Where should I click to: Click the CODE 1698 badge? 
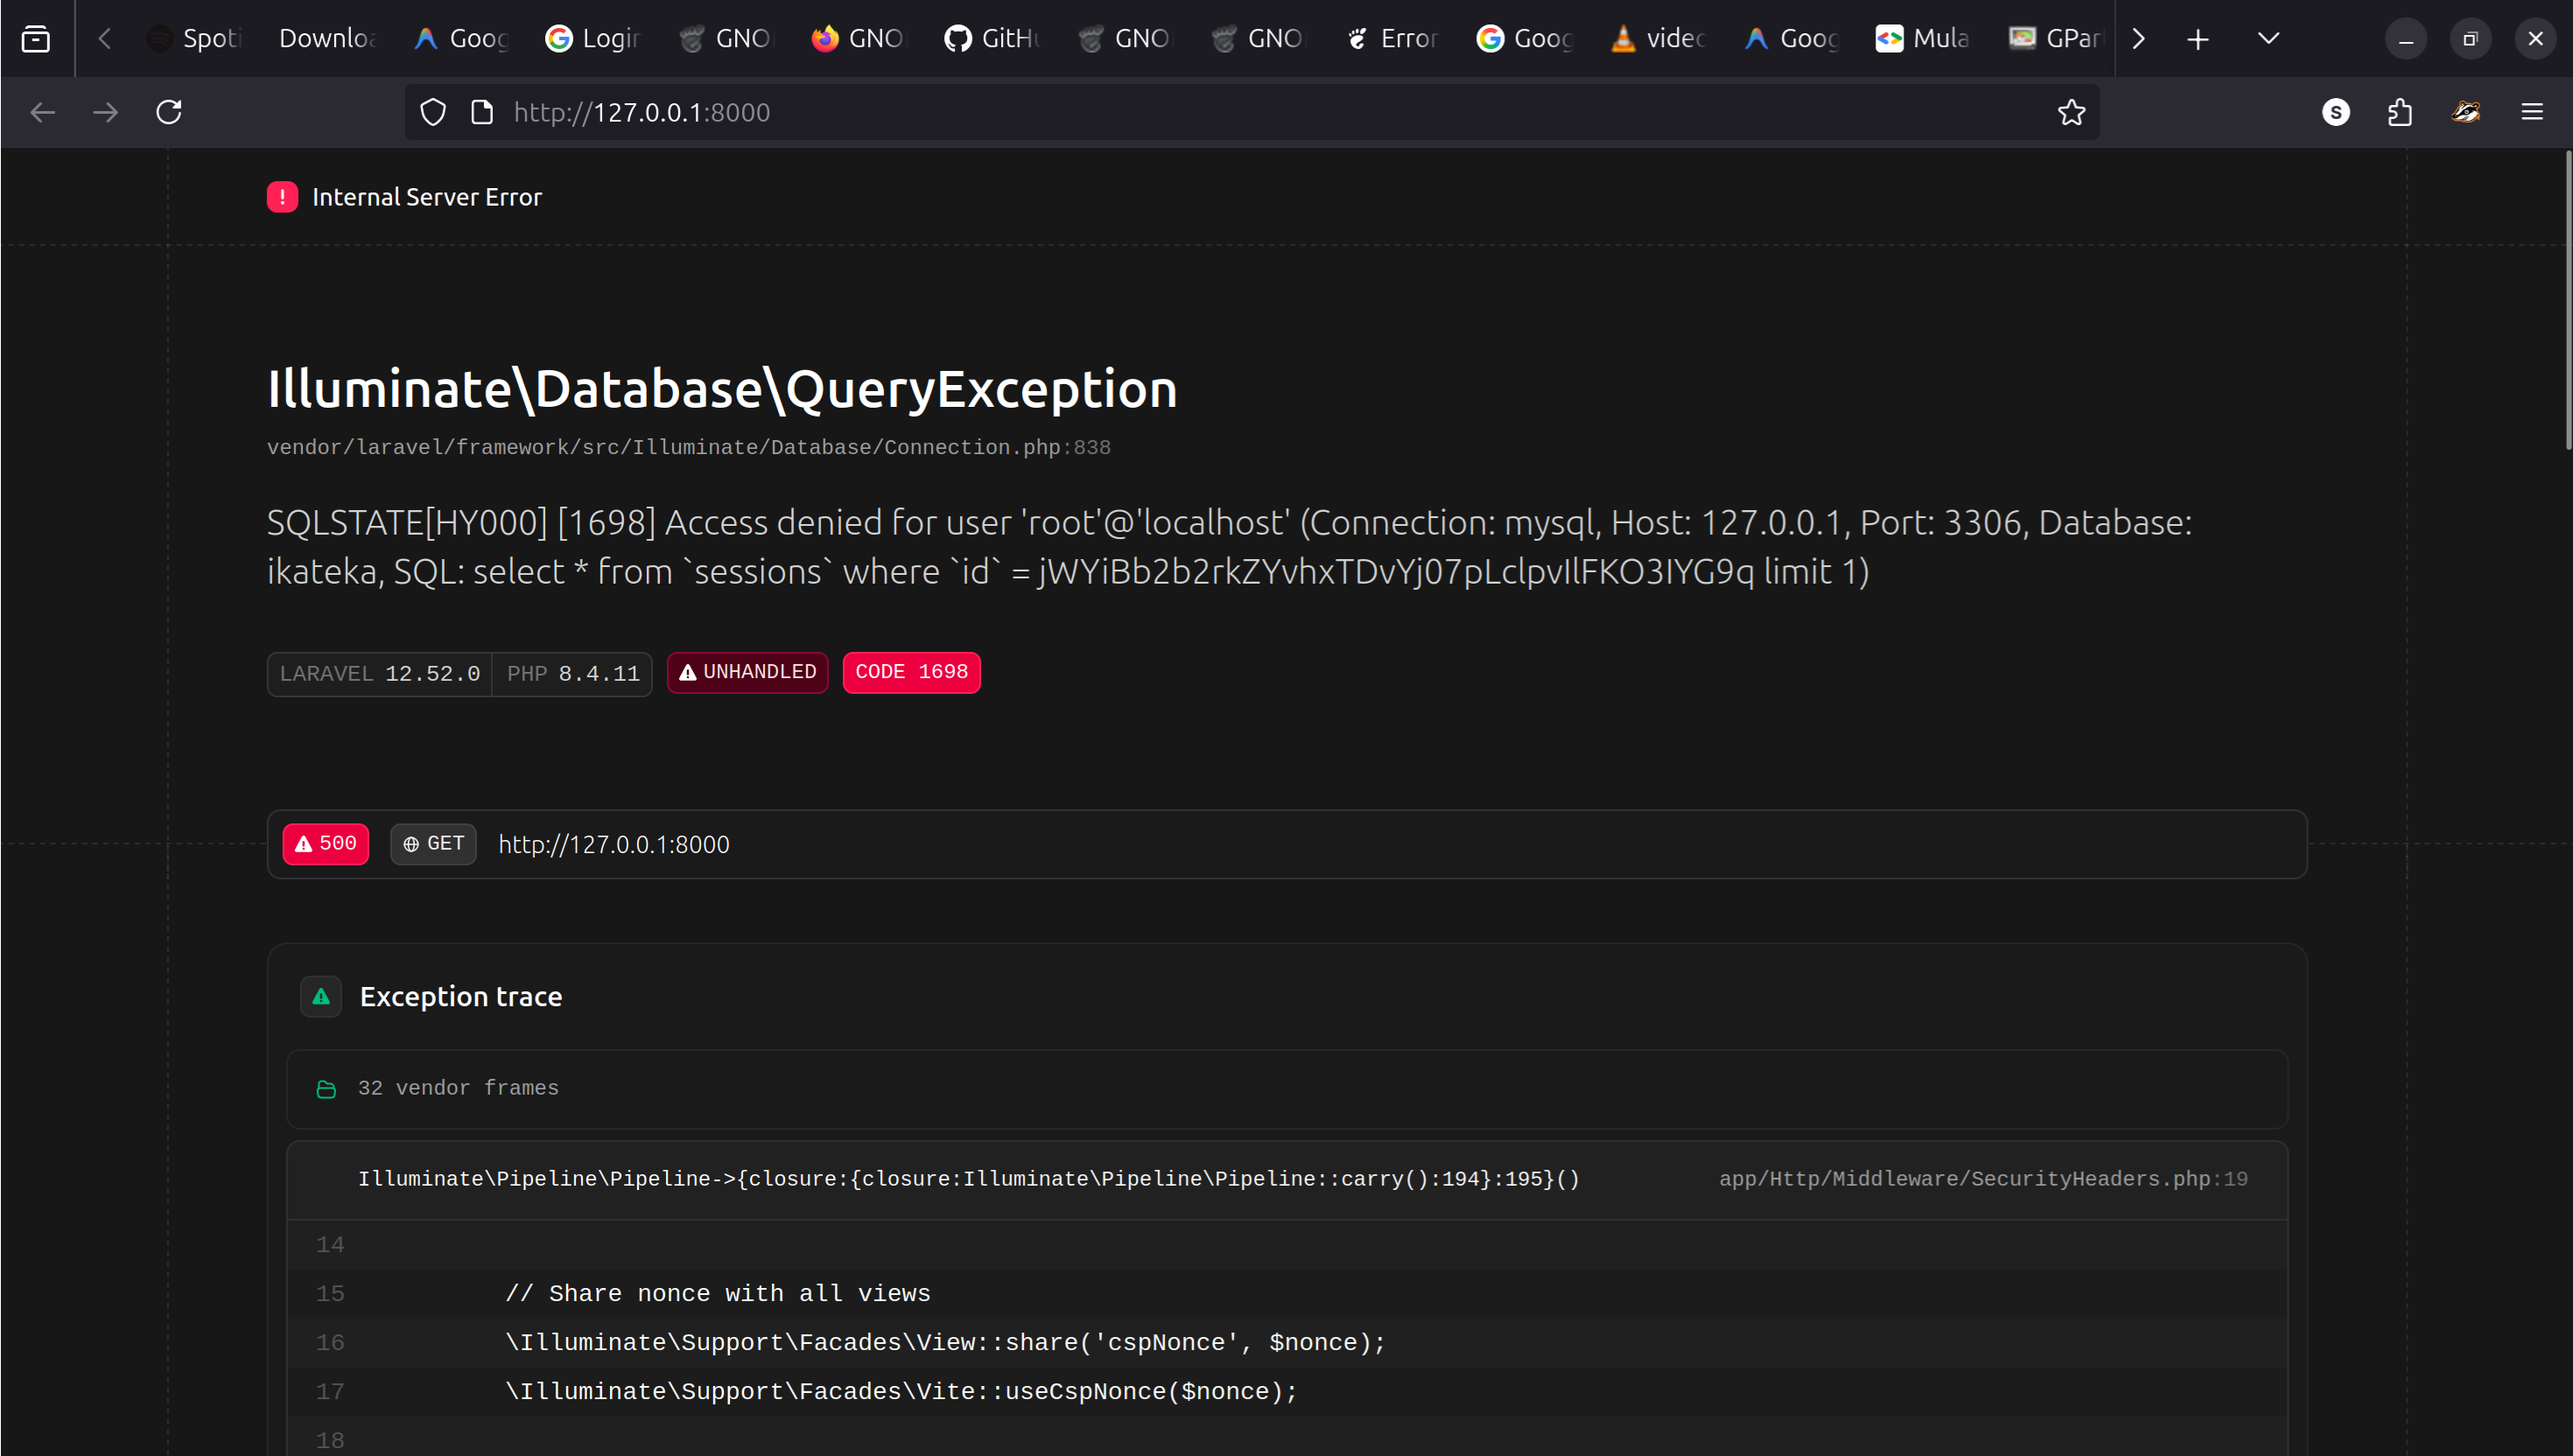pos(911,672)
